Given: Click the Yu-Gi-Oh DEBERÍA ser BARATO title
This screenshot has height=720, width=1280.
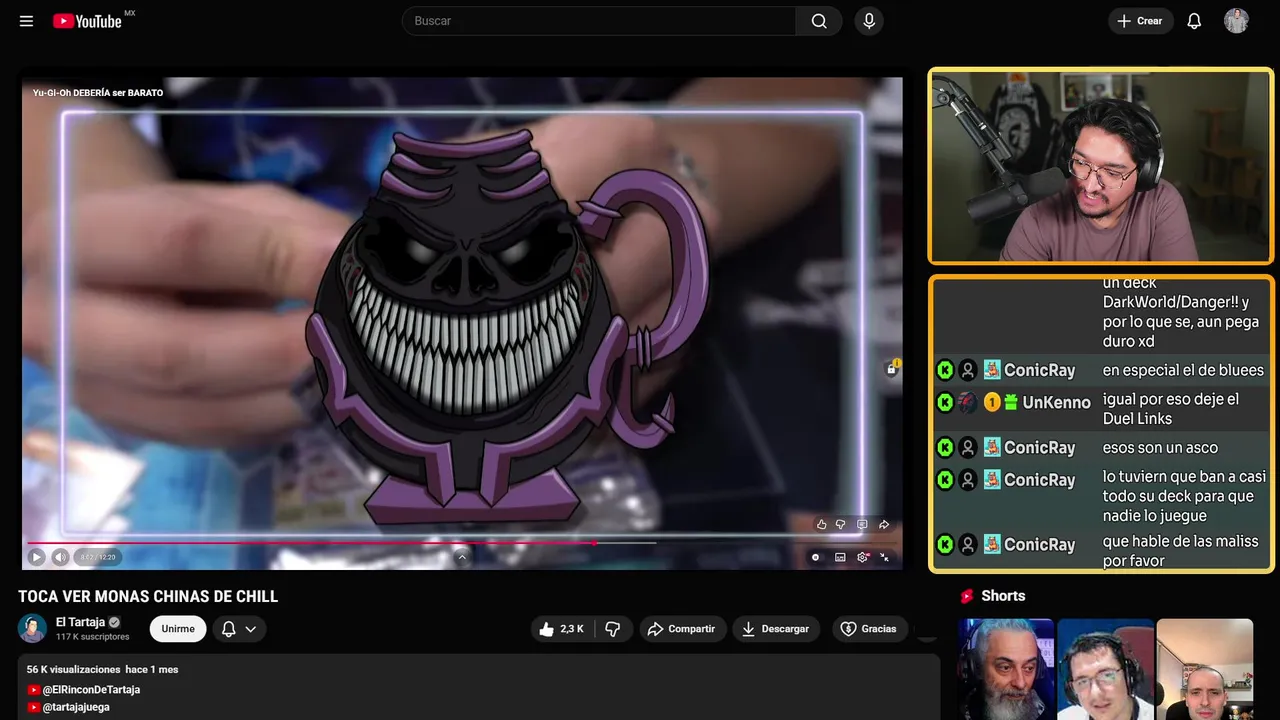Looking at the screenshot, I should (x=98, y=93).
